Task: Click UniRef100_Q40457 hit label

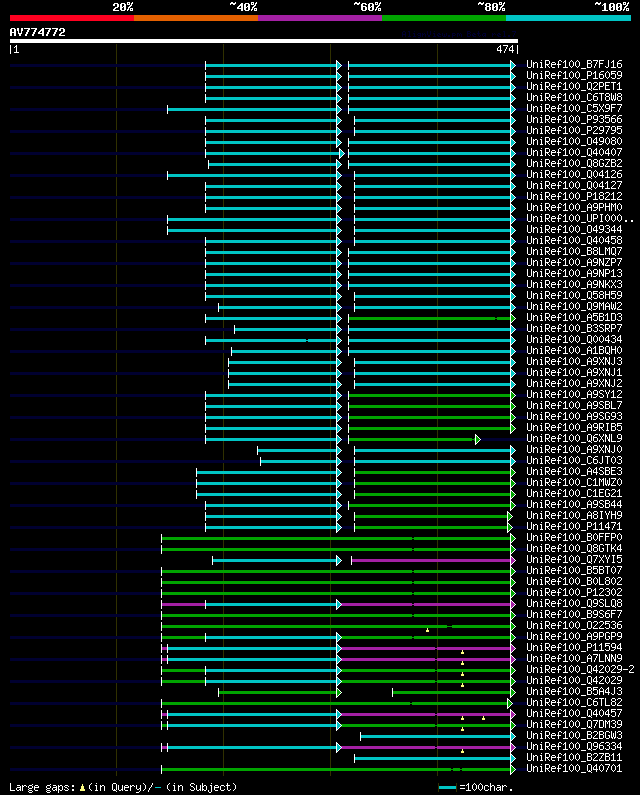Action: pyautogui.click(x=574, y=713)
